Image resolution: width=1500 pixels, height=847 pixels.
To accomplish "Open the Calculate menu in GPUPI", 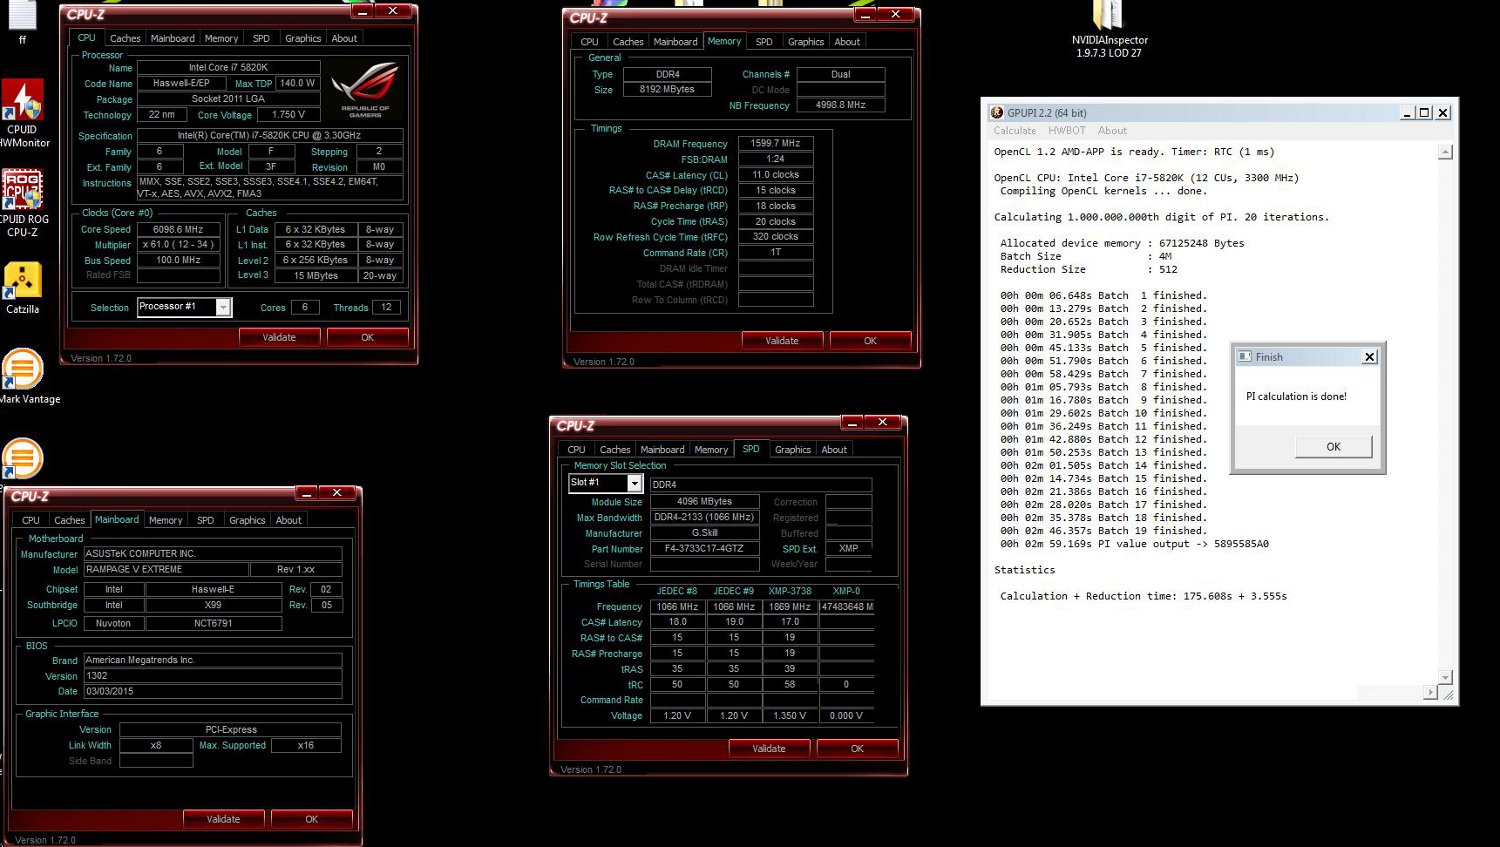I will 1015,131.
